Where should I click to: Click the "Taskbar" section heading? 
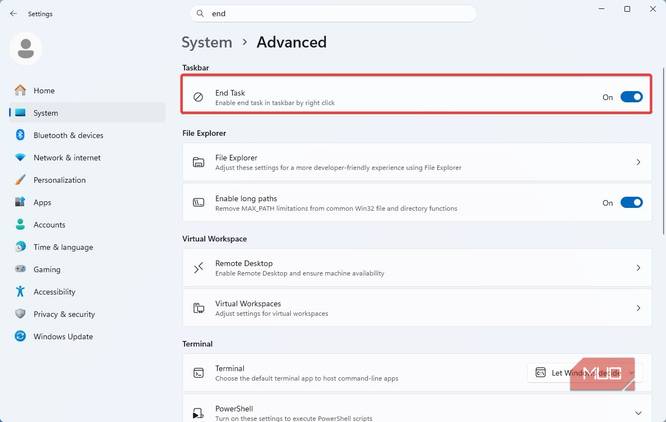pyautogui.click(x=195, y=68)
